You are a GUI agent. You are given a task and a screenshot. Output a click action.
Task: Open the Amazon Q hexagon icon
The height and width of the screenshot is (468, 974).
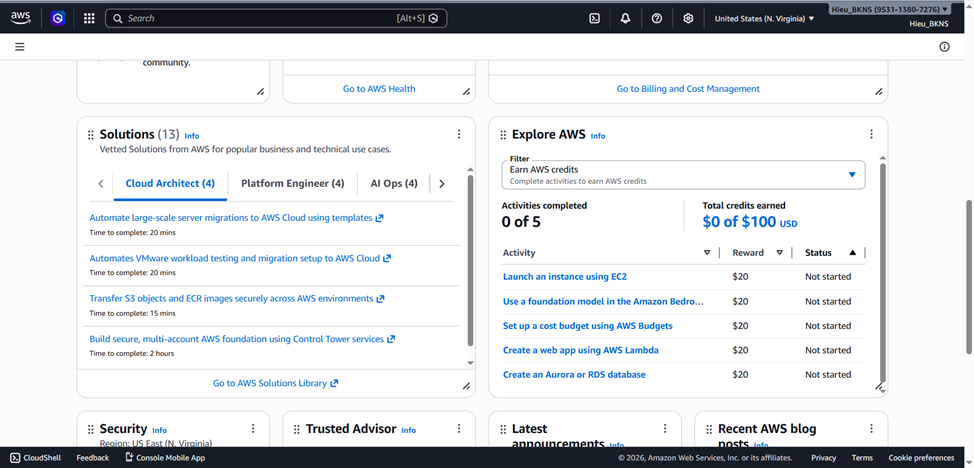click(x=58, y=19)
